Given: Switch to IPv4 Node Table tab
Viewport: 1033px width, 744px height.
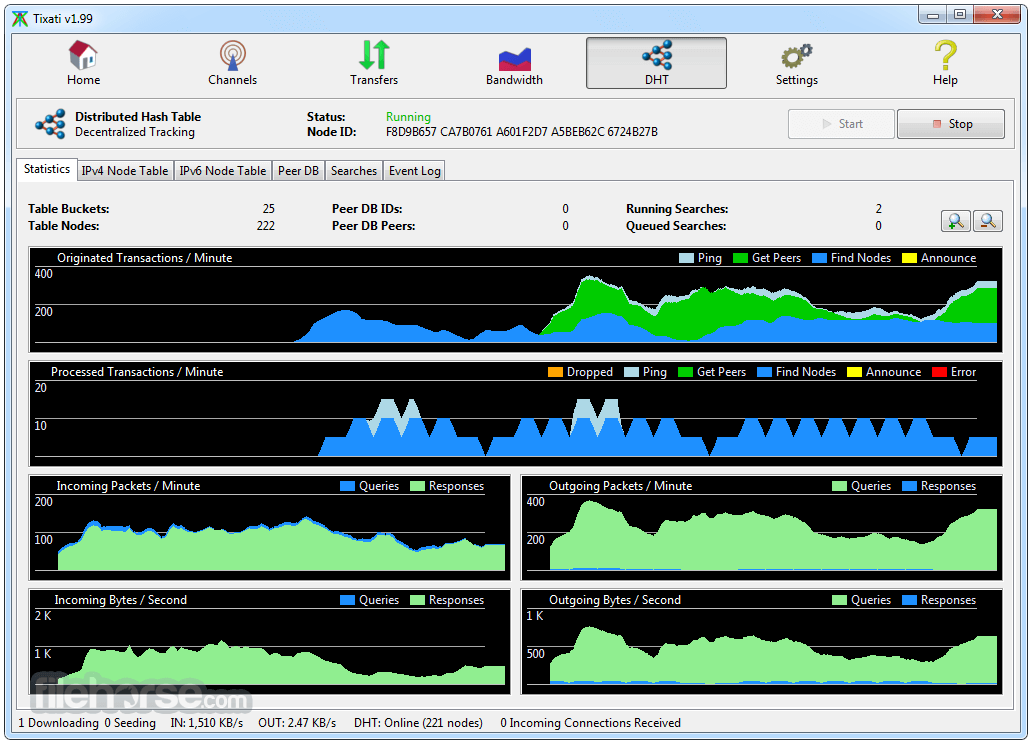Looking at the screenshot, I should (125, 171).
